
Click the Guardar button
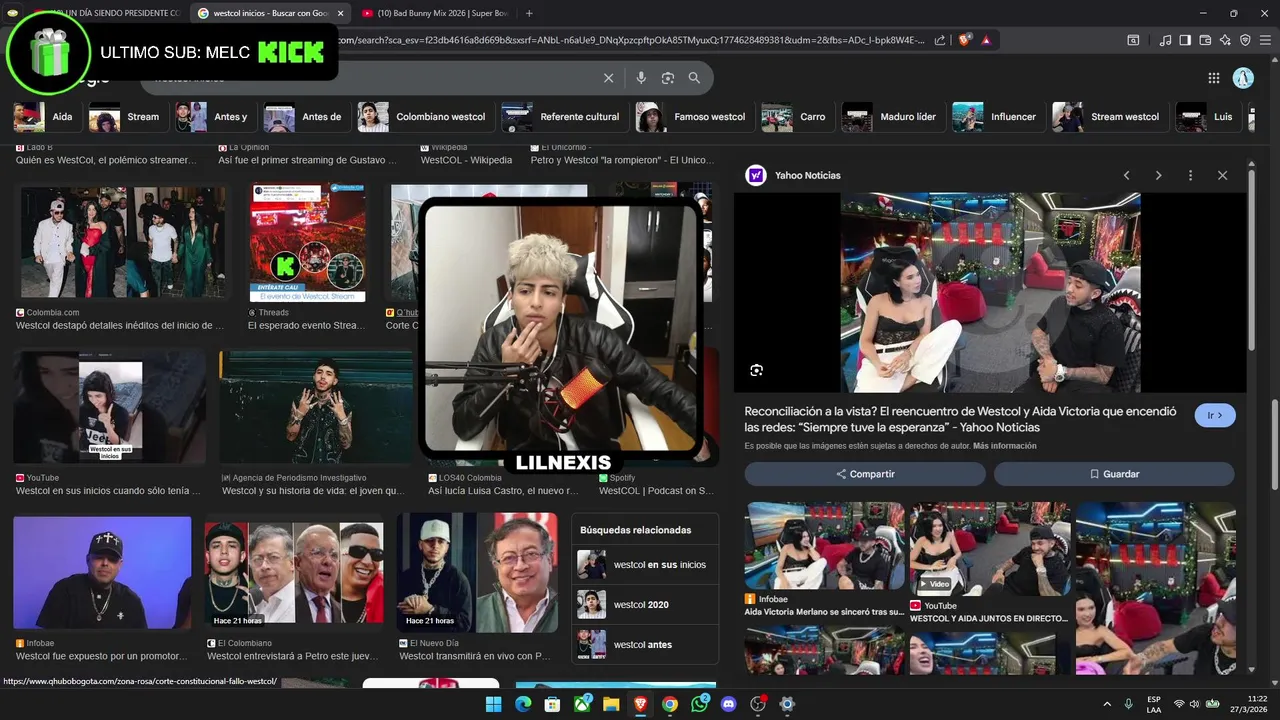click(1114, 474)
